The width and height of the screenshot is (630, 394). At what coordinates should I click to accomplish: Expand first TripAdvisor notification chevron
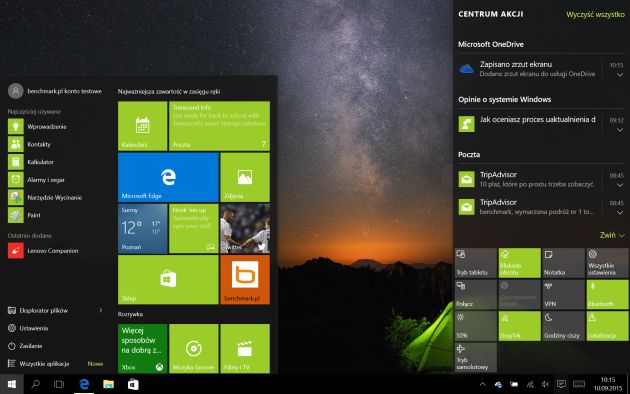click(x=620, y=185)
